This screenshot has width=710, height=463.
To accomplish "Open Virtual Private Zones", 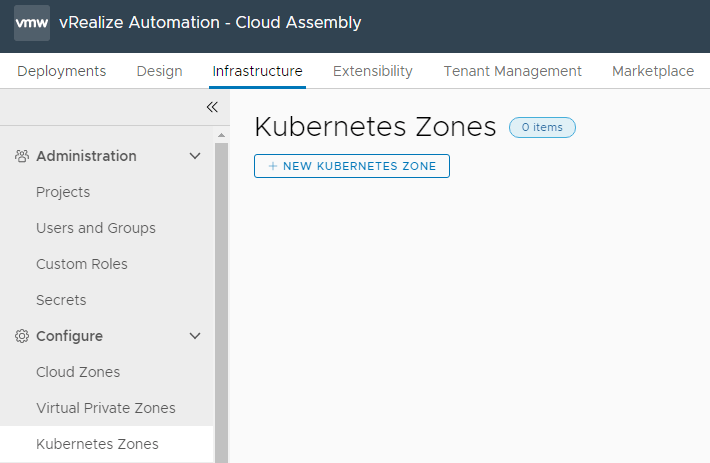I will [x=106, y=408].
